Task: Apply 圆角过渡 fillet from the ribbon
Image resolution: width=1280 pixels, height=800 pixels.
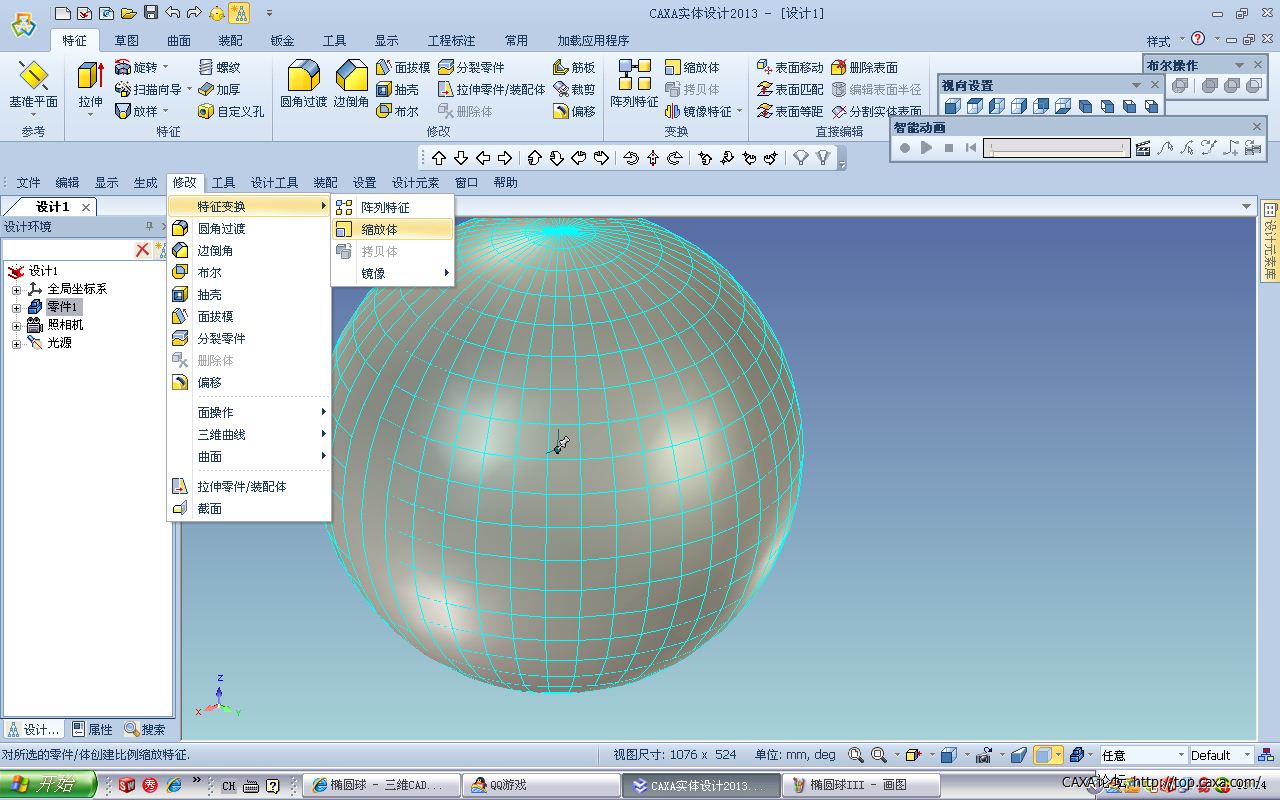Action: click(303, 85)
